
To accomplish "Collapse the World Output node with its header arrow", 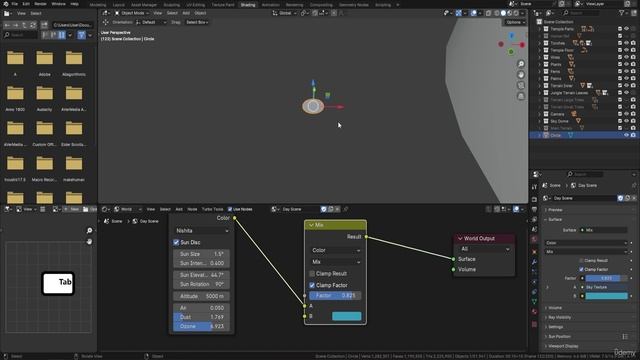I will (x=460, y=238).
